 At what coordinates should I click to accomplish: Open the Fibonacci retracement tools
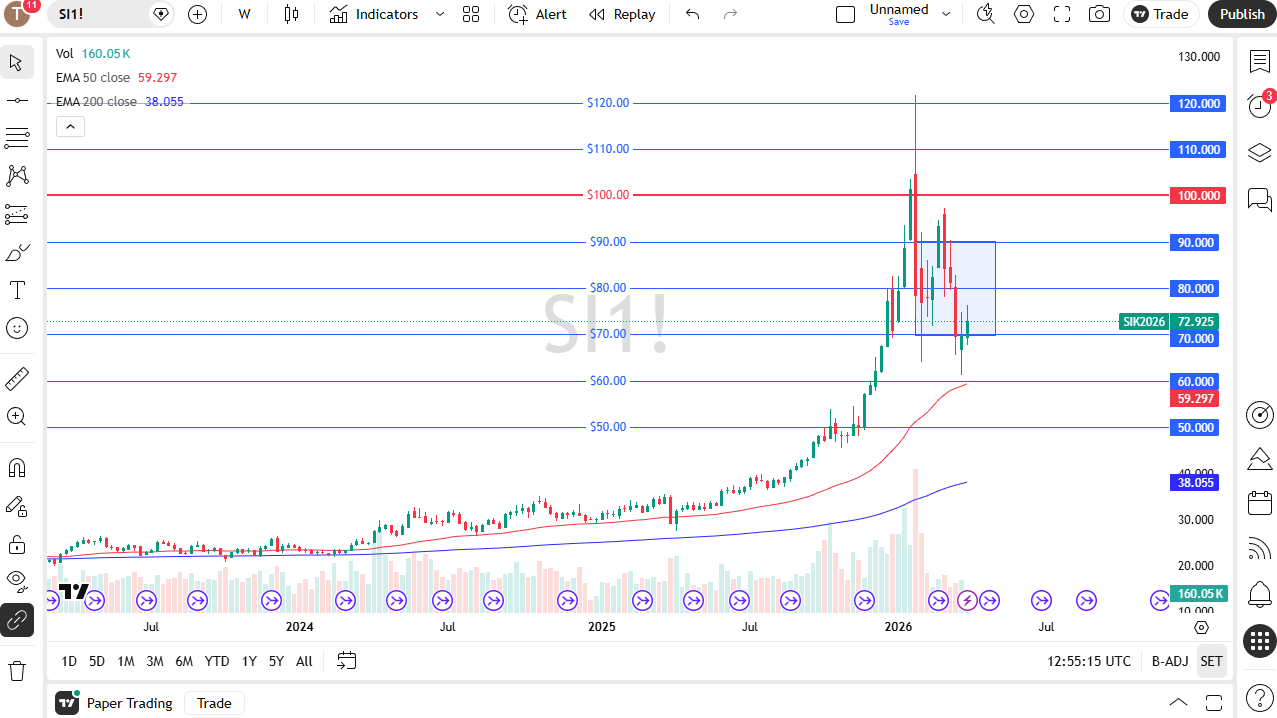17,138
